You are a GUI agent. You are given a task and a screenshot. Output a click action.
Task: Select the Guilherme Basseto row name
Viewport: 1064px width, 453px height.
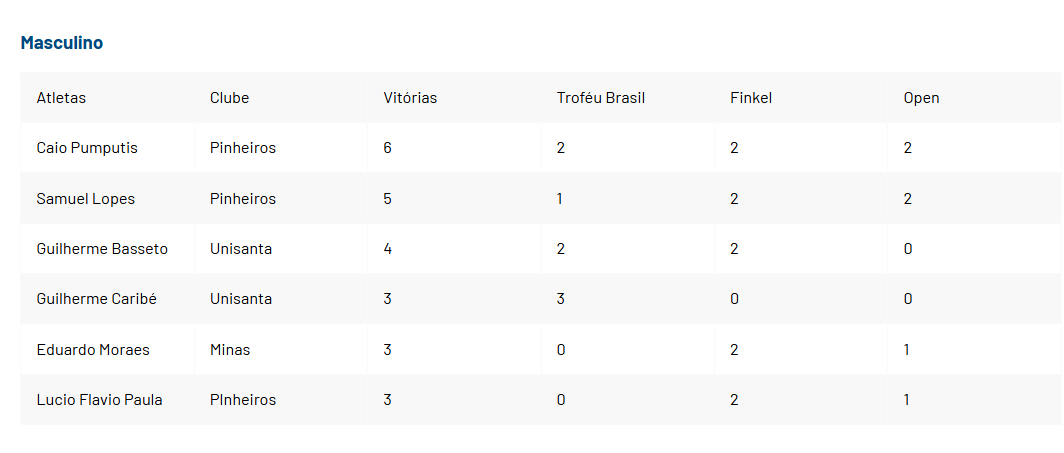(x=102, y=249)
